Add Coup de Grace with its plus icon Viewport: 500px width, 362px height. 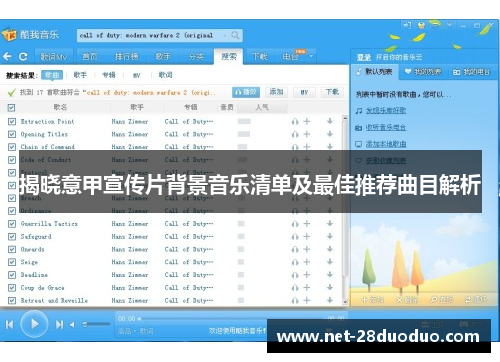(307, 288)
